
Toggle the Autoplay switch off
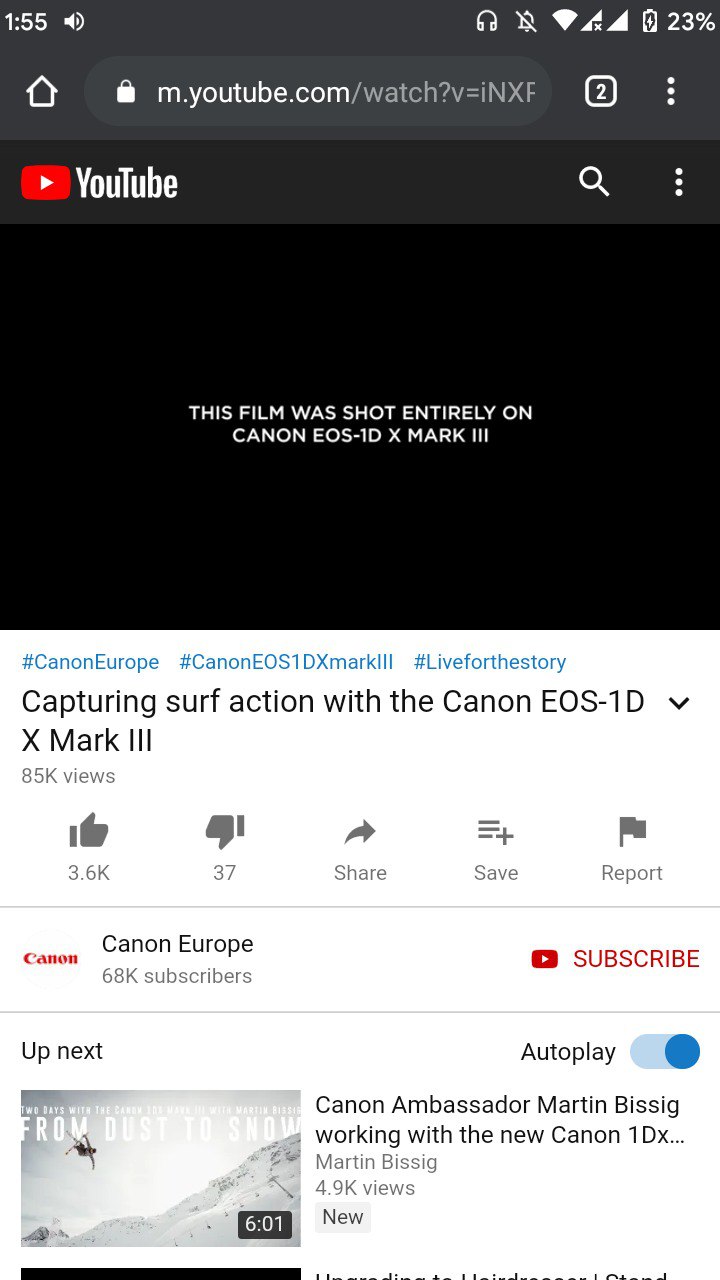click(665, 1052)
